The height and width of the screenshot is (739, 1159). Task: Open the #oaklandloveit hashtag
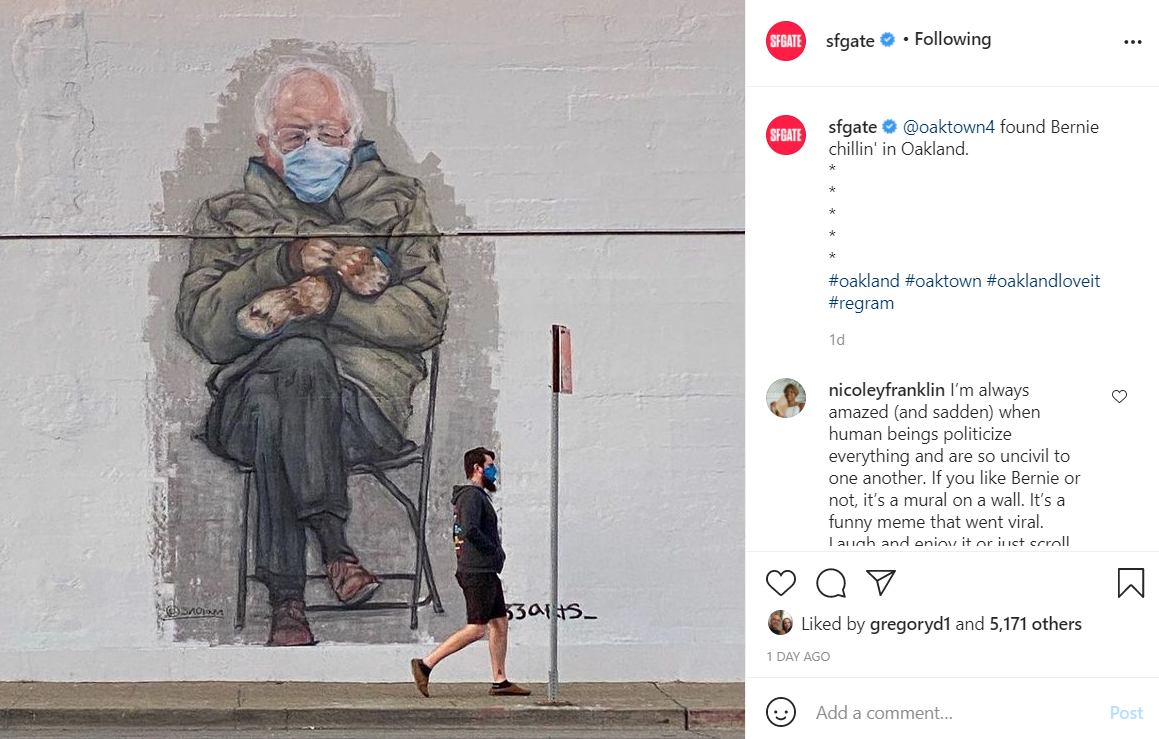[x=1043, y=281]
